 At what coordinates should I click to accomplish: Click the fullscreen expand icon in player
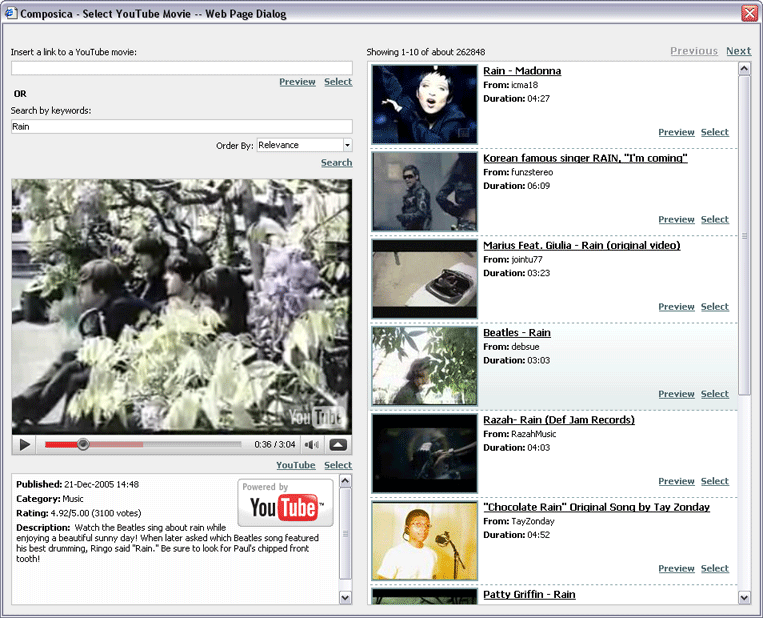(338, 445)
